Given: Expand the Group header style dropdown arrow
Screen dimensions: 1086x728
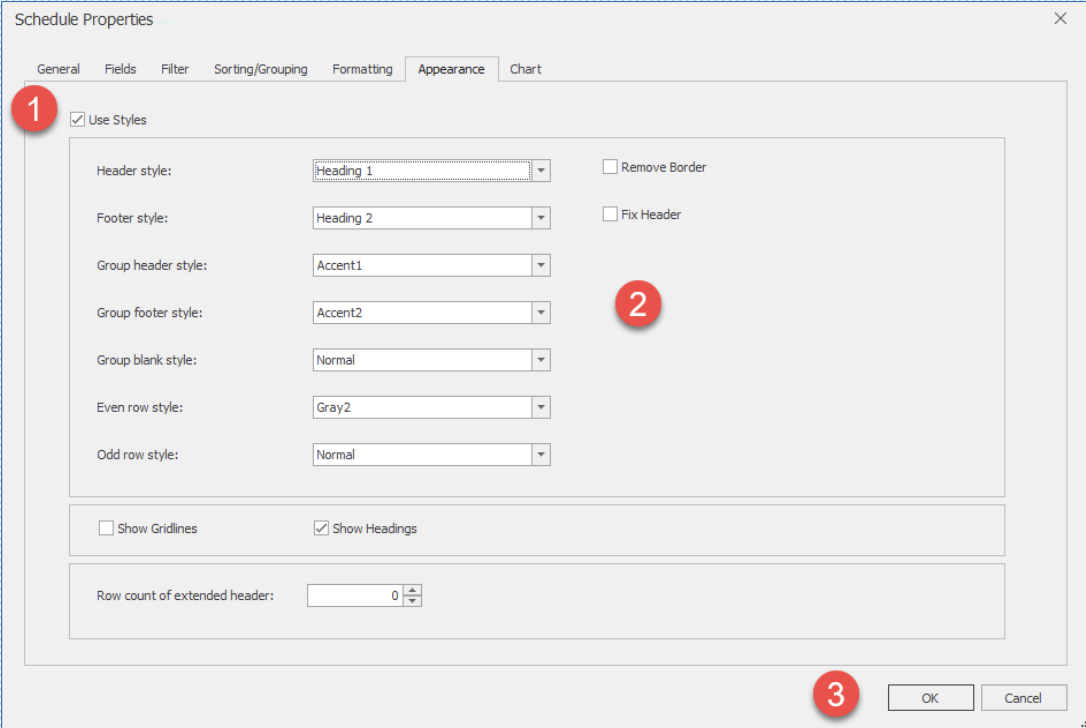Looking at the screenshot, I should [x=541, y=265].
